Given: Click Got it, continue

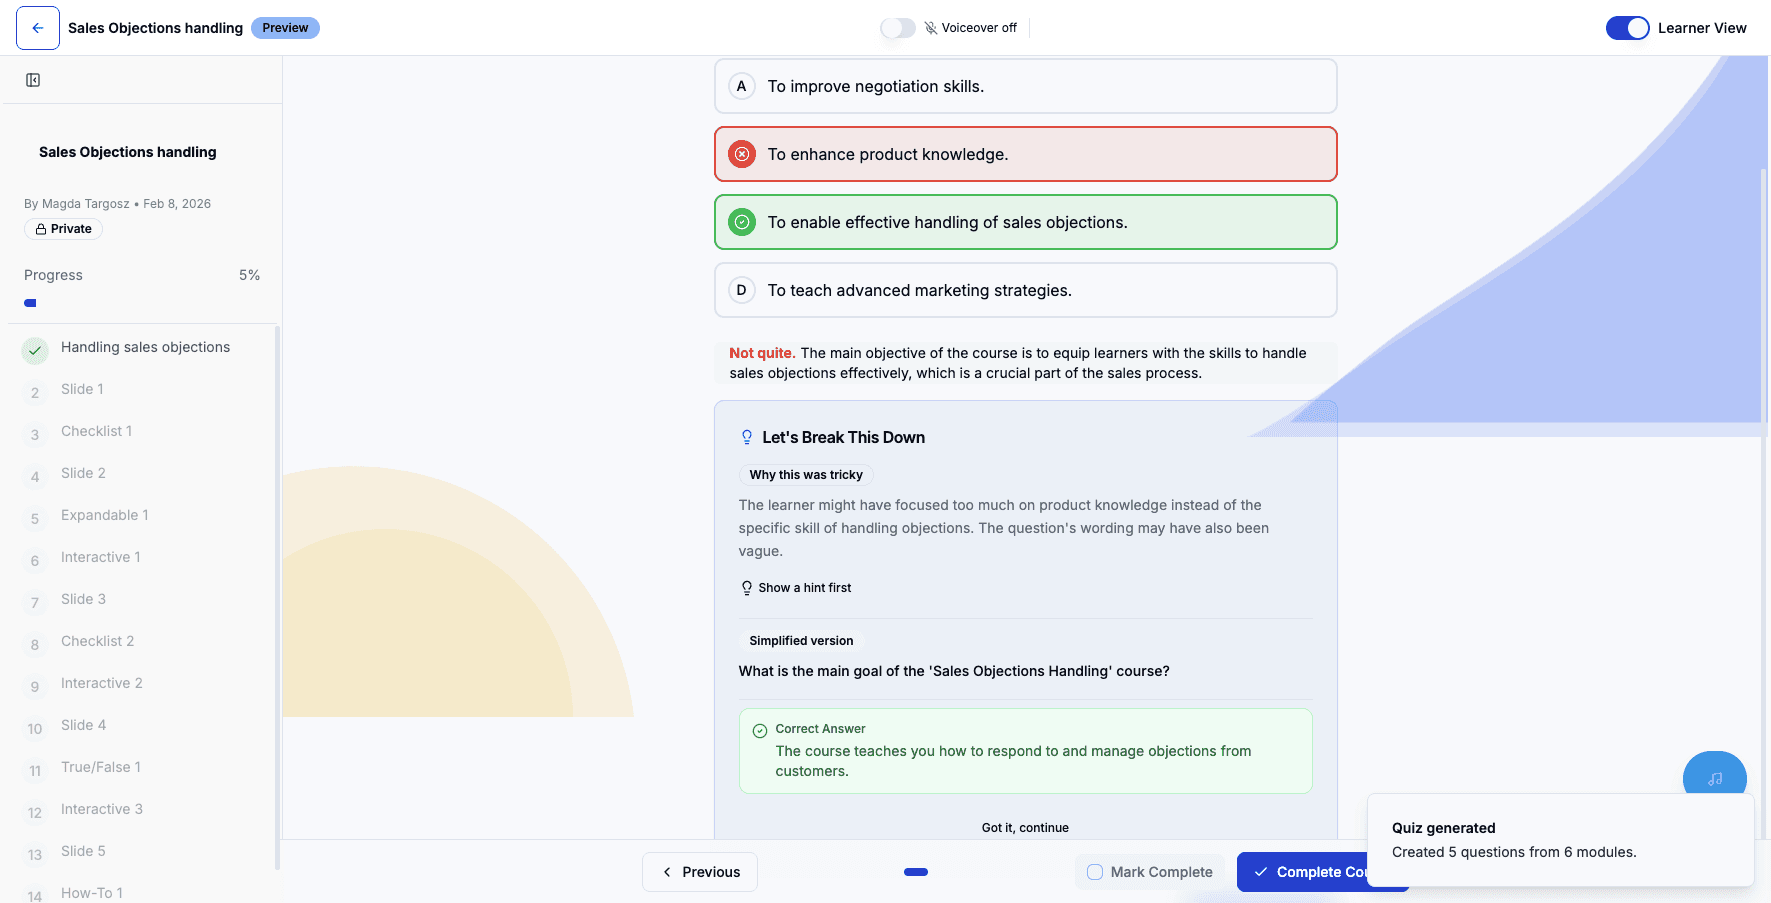Looking at the screenshot, I should [1025, 827].
